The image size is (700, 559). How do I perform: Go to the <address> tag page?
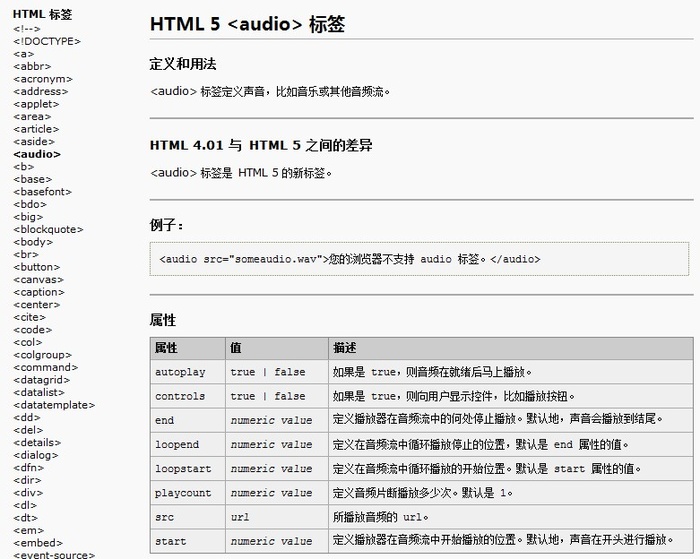point(41,91)
